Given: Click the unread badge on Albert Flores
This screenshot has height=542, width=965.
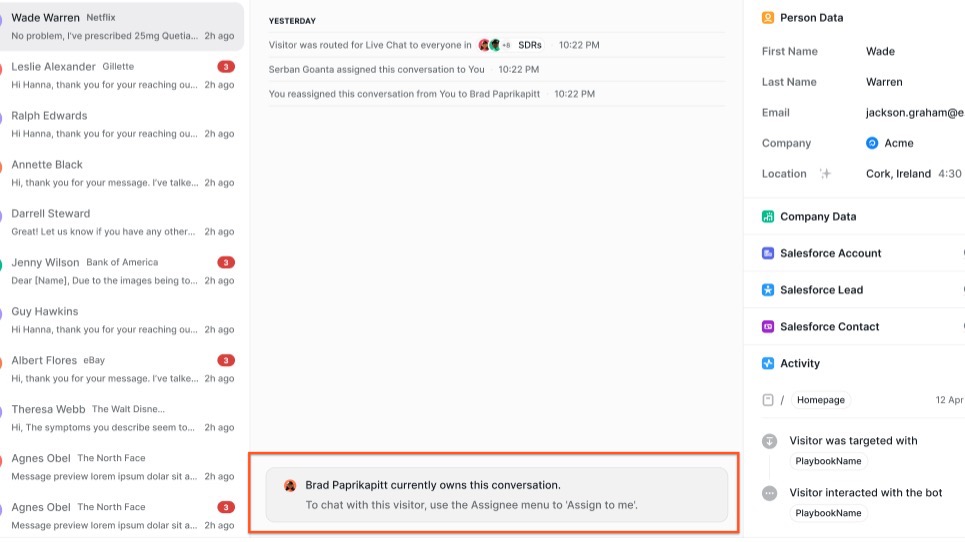Looking at the screenshot, I should coord(226,360).
